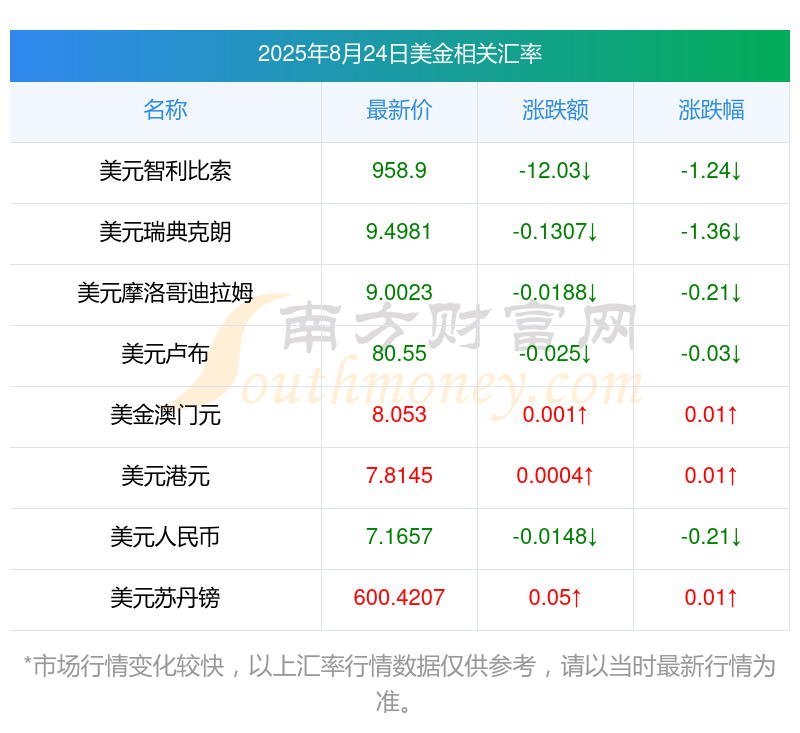The width and height of the screenshot is (800, 733).
Task: Click the 美元苏丹镑 row name
Action: point(165,598)
